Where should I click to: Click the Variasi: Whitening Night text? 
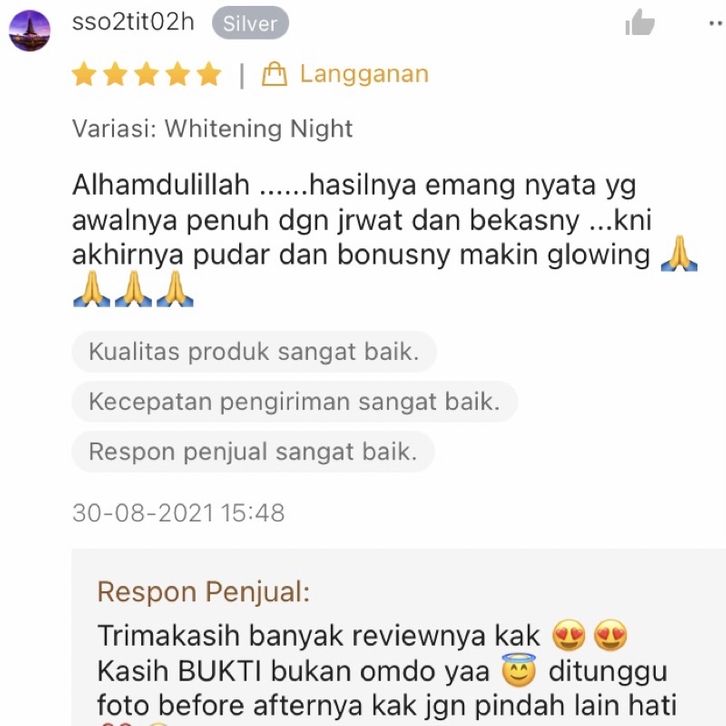pos(213,128)
